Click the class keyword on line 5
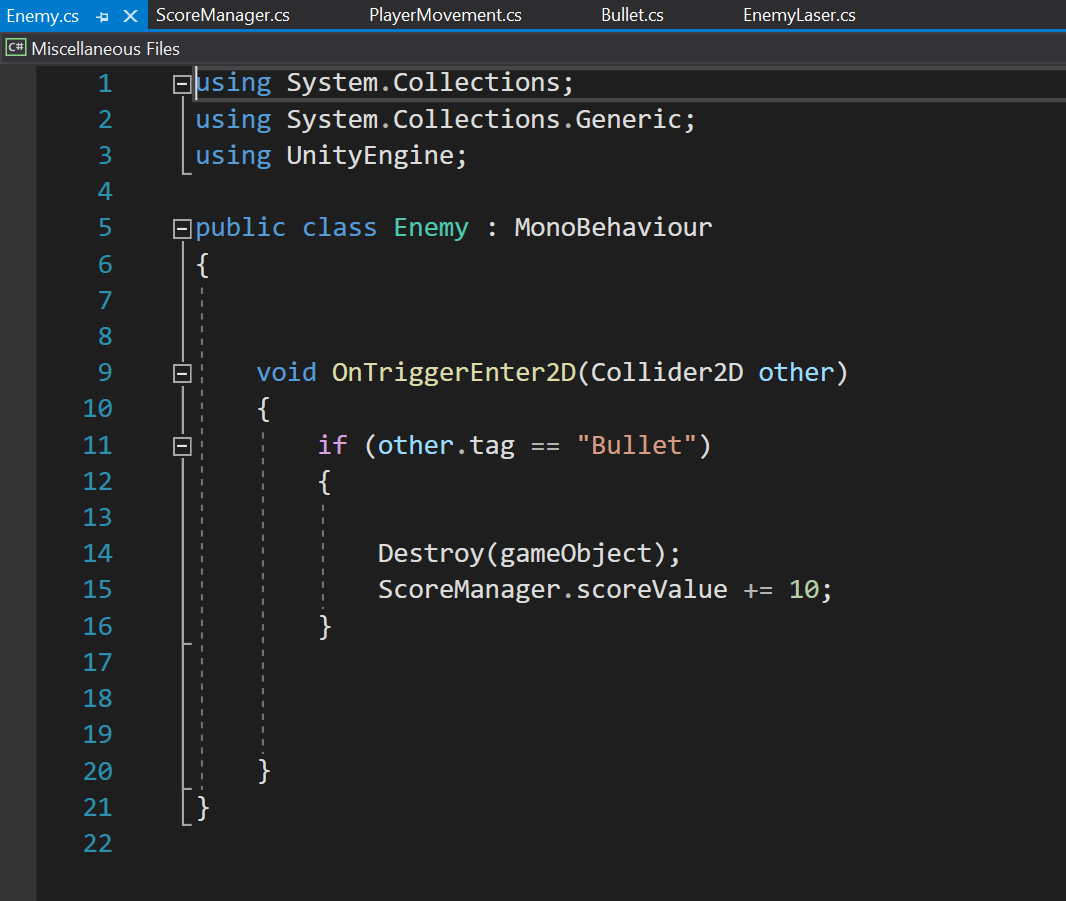The image size is (1066, 901). 339,227
